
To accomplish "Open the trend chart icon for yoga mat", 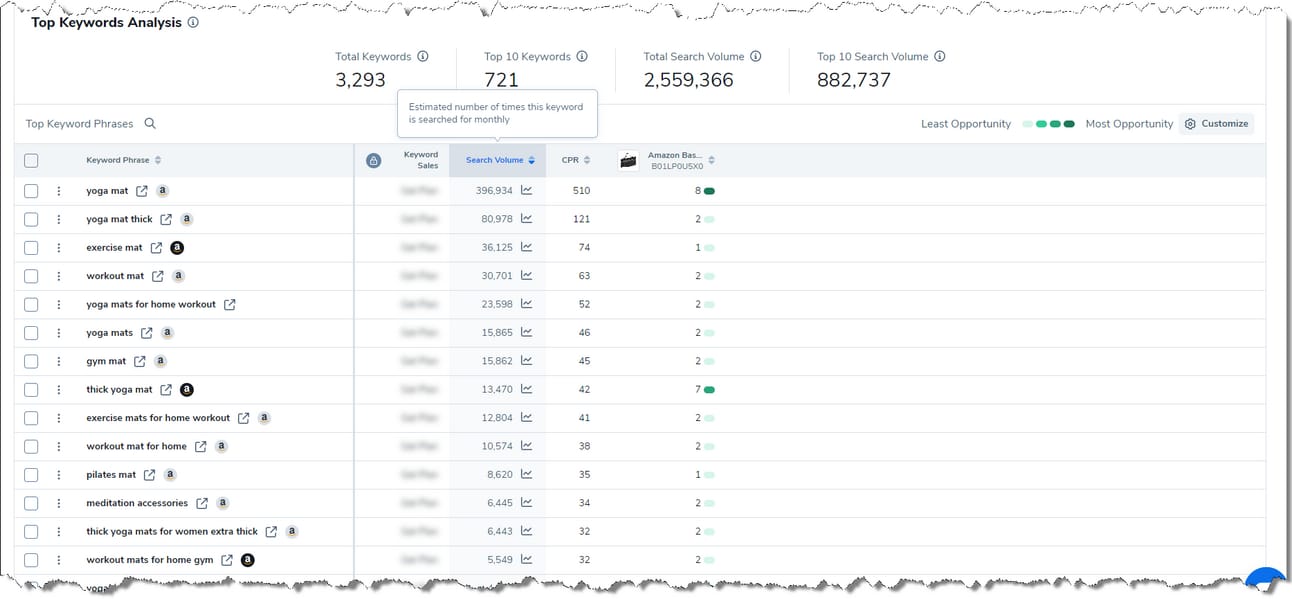I will [x=527, y=190].
